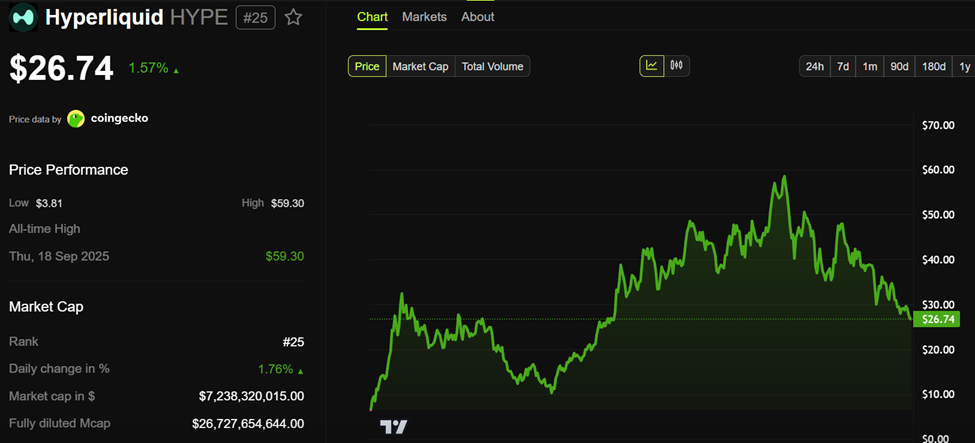
Task: Set chart range to 1y
Action: [964, 67]
